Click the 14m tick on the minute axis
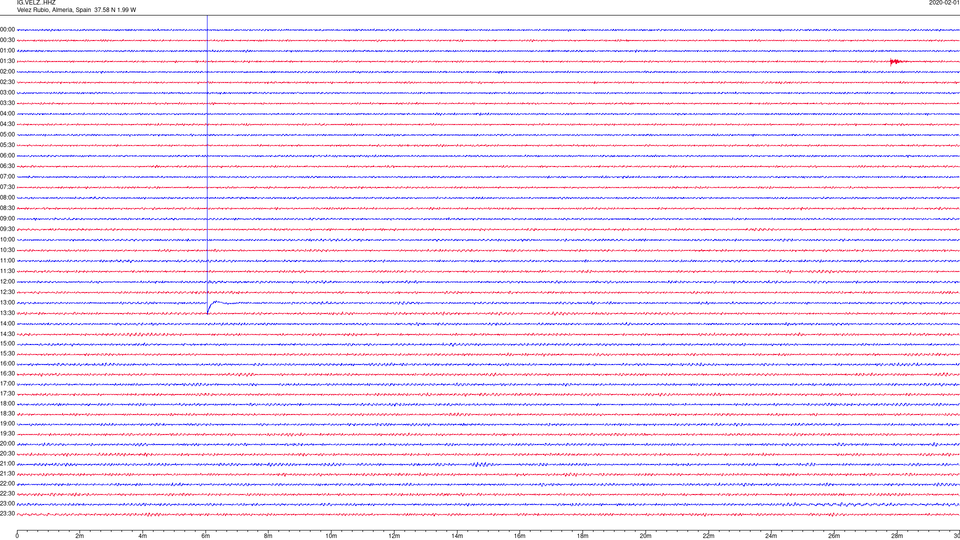Screen dimensions: 960x540 tap(457, 536)
